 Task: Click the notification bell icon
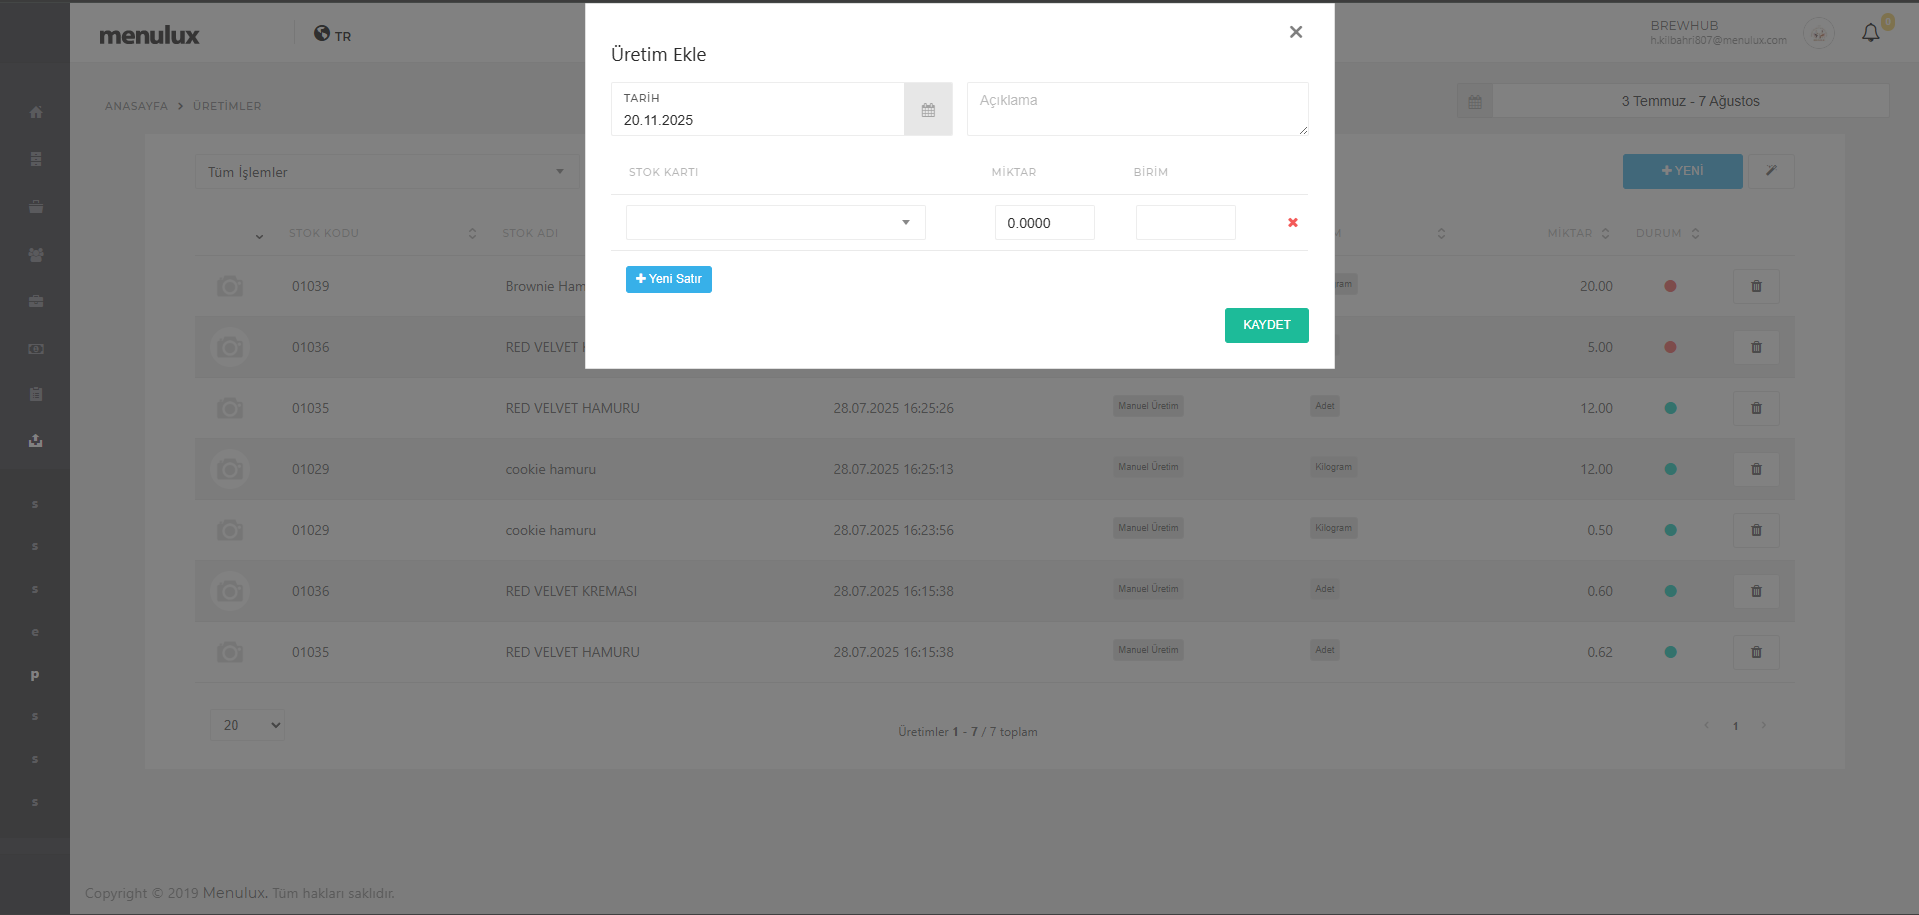(1870, 33)
